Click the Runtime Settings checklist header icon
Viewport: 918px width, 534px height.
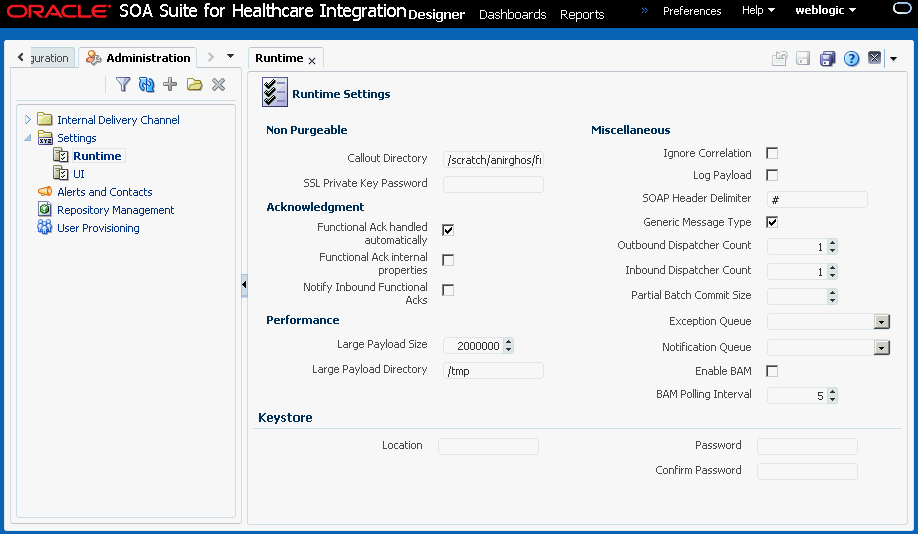[275, 92]
